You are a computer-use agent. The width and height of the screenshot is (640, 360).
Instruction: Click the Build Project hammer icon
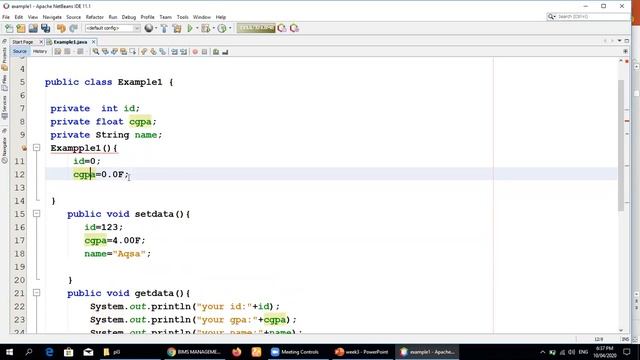164,28
